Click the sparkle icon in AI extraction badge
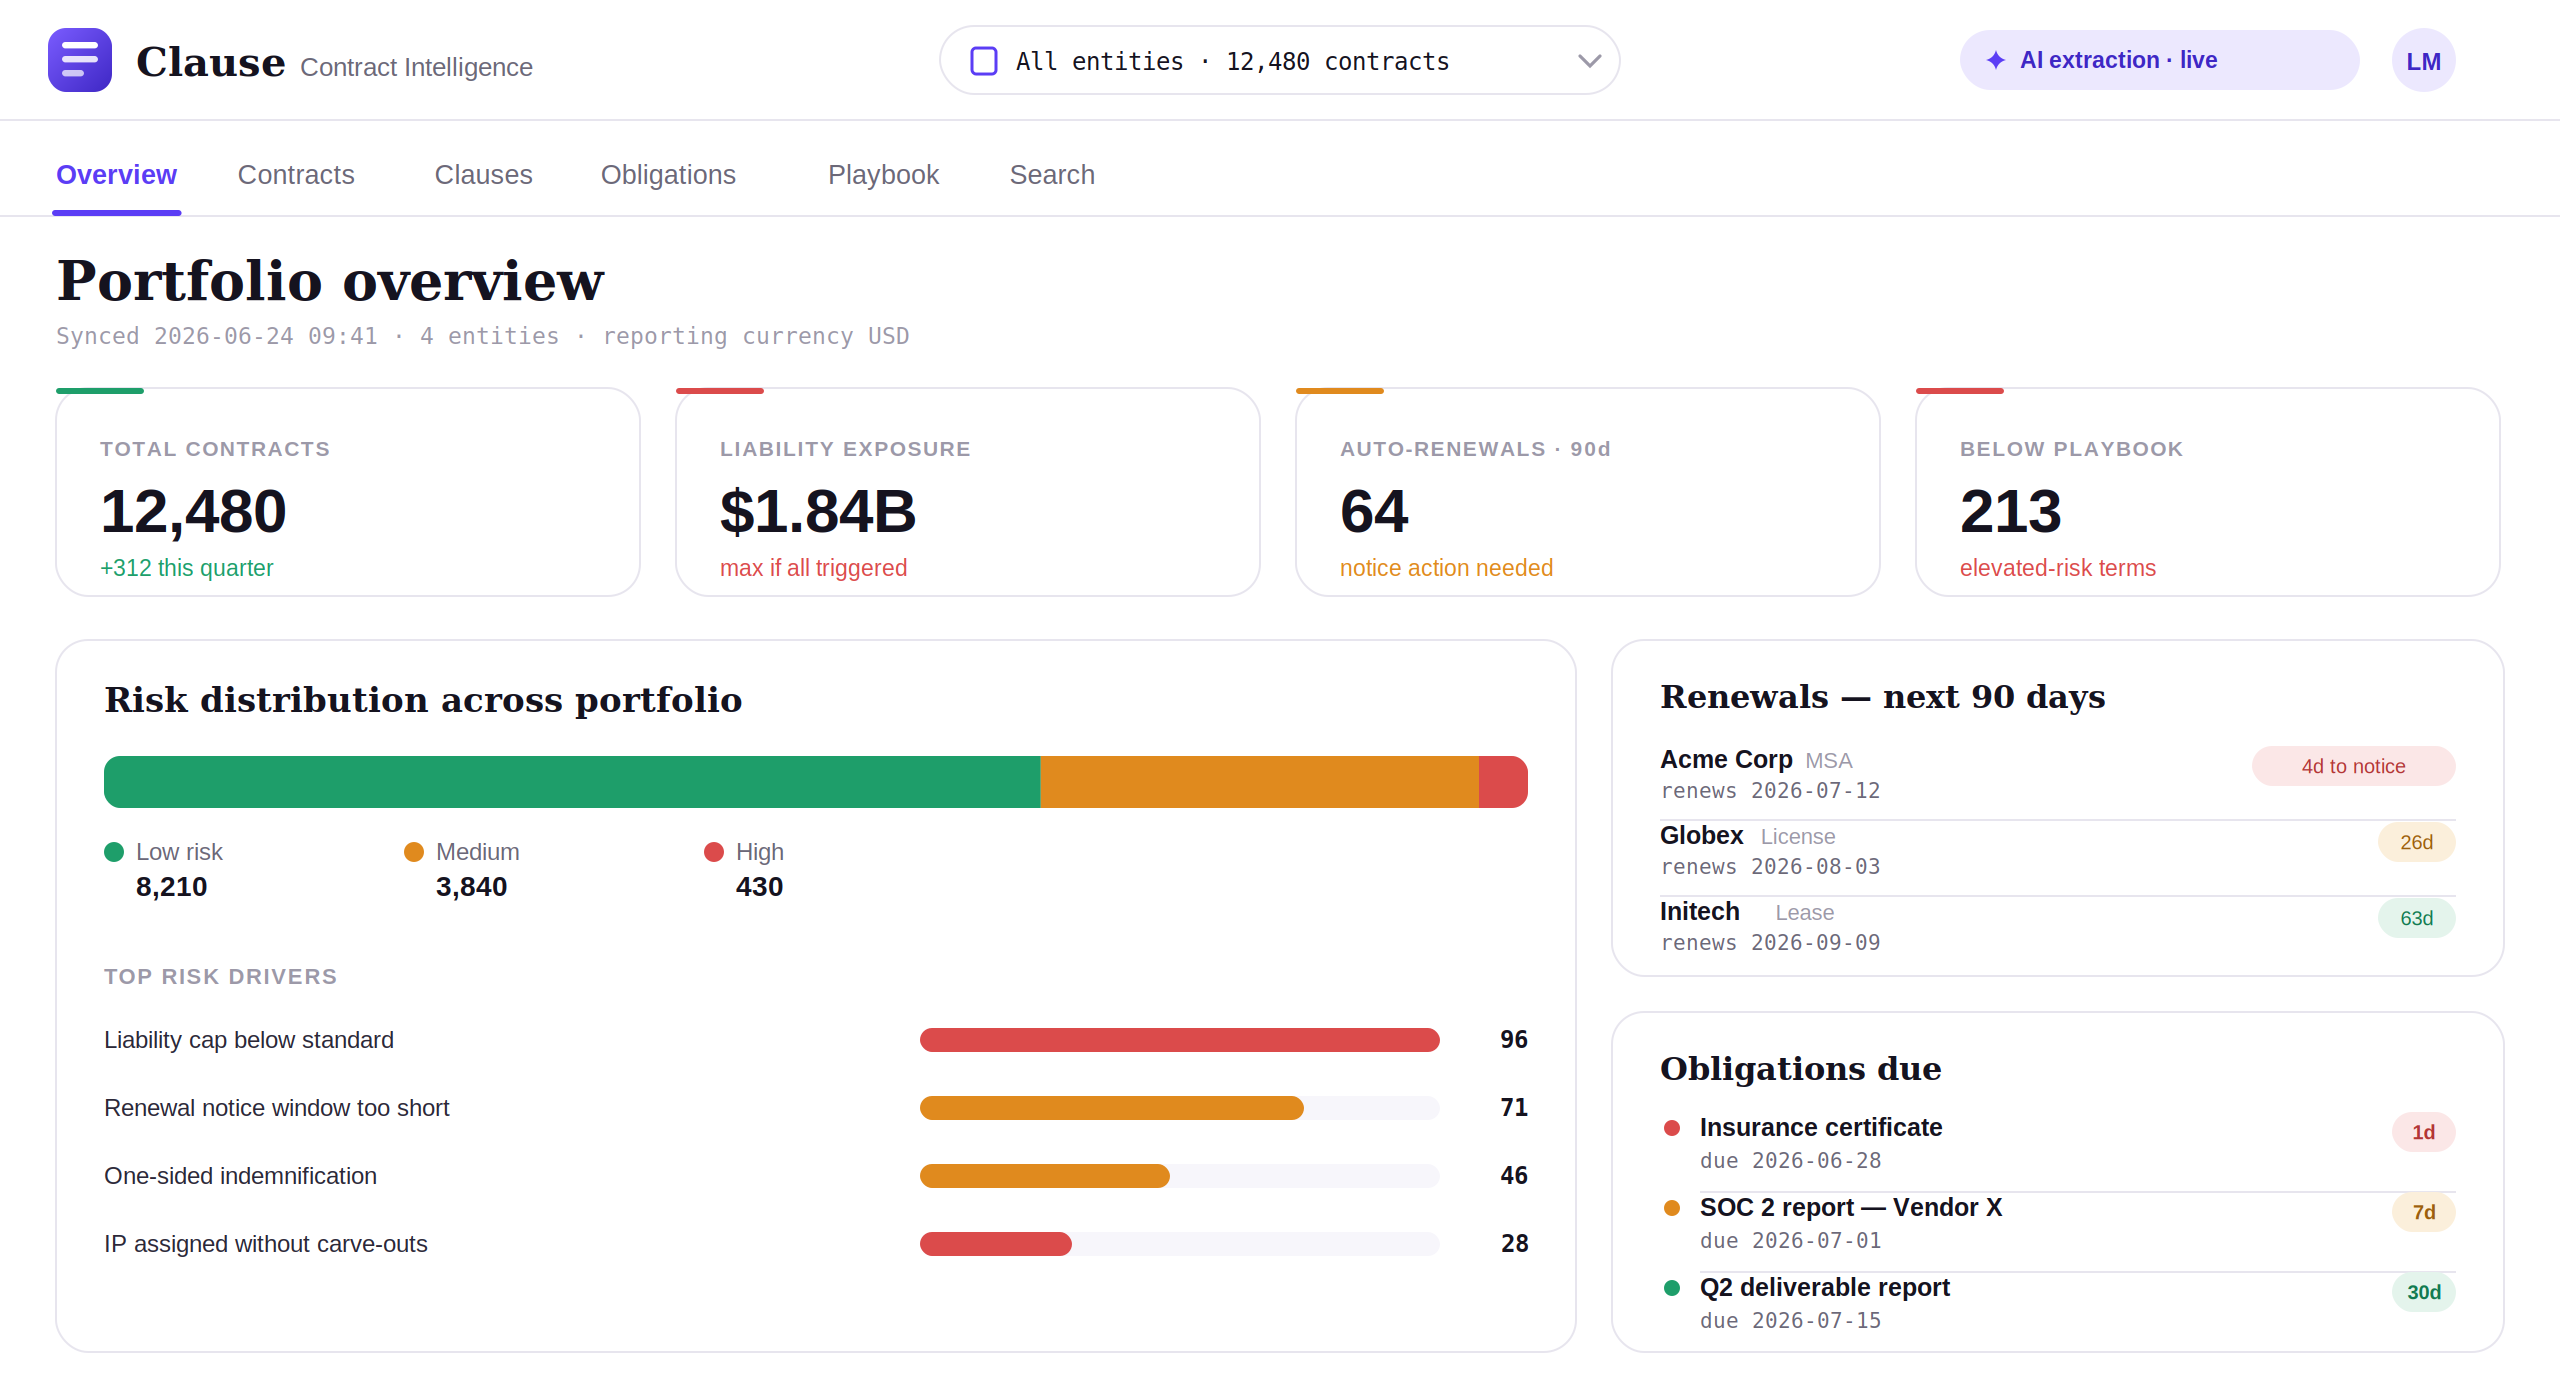The image size is (2560, 1400). (x=1996, y=60)
